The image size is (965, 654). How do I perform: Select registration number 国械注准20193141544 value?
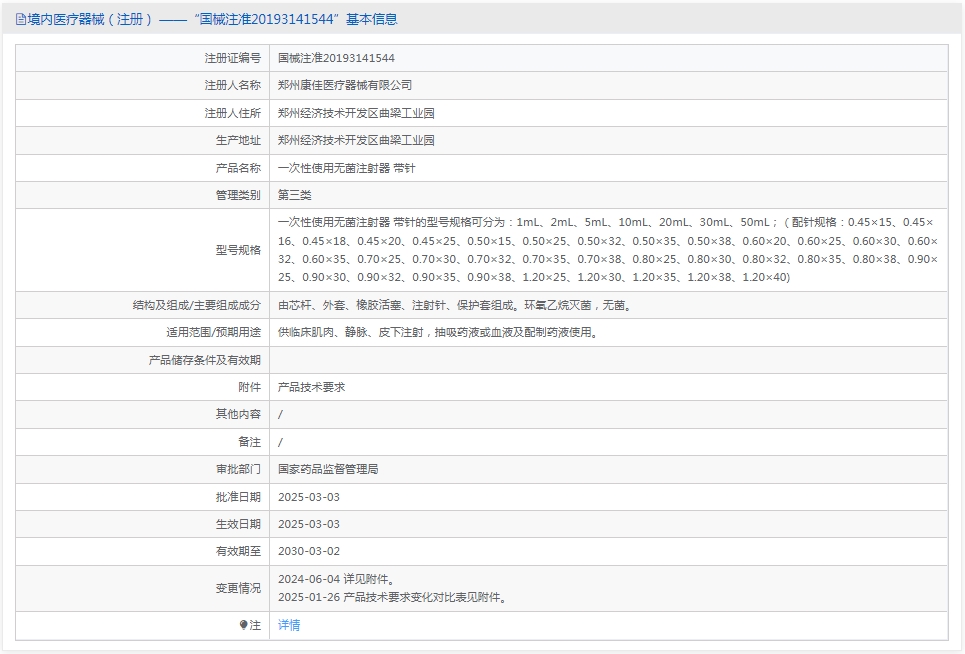[x=336, y=58]
